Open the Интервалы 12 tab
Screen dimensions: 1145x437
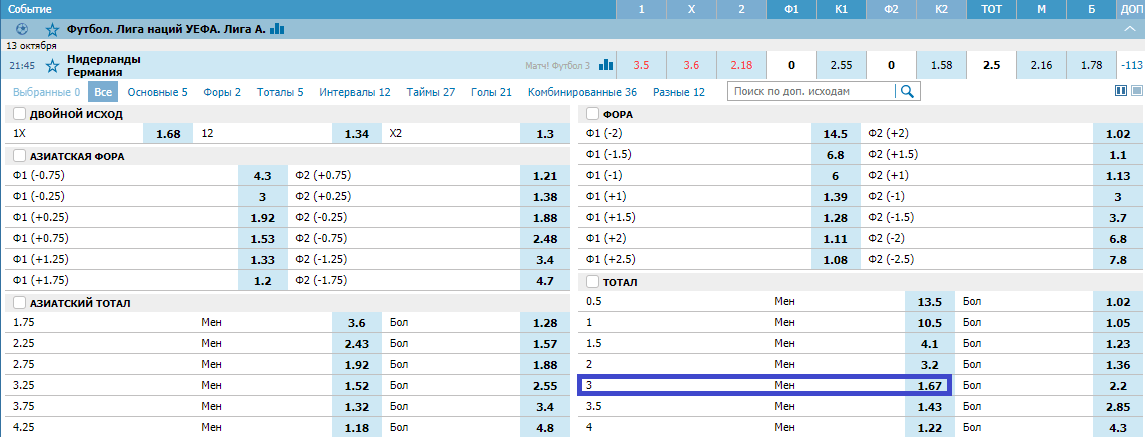pos(355,92)
